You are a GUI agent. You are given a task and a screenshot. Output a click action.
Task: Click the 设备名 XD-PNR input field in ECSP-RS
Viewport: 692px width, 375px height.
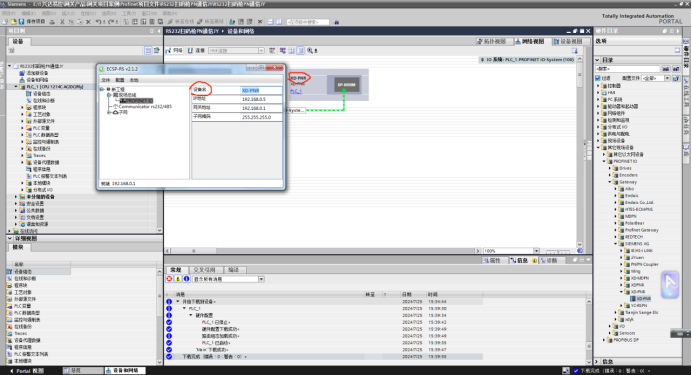point(261,90)
